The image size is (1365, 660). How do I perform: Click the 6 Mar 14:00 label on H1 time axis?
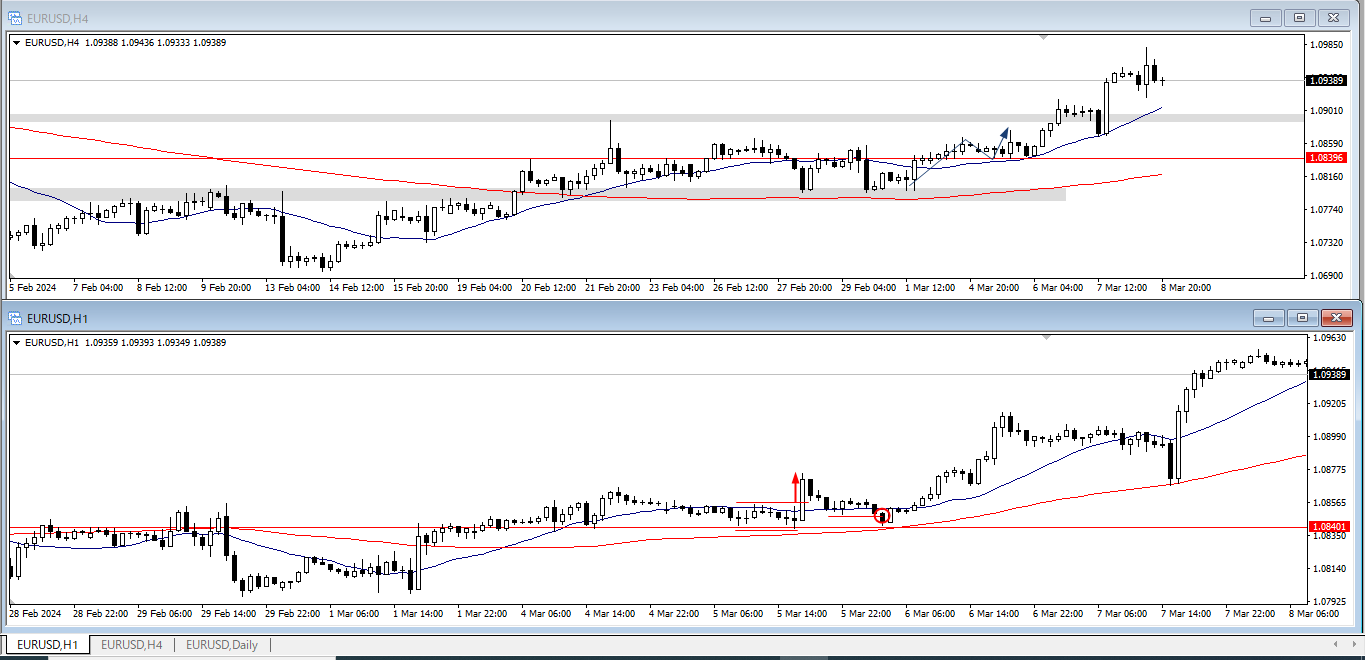point(994,613)
